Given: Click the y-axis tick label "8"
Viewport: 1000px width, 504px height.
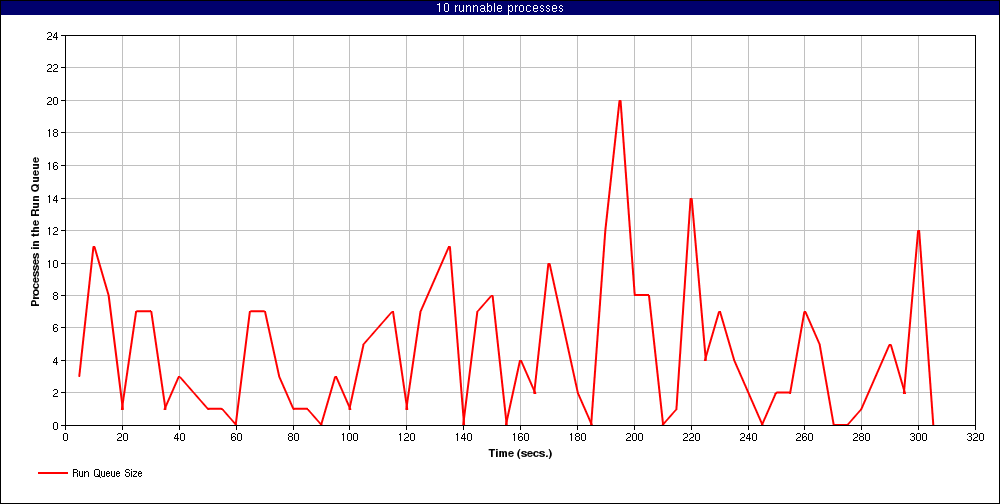Looking at the screenshot, I should (x=55, y=296).
